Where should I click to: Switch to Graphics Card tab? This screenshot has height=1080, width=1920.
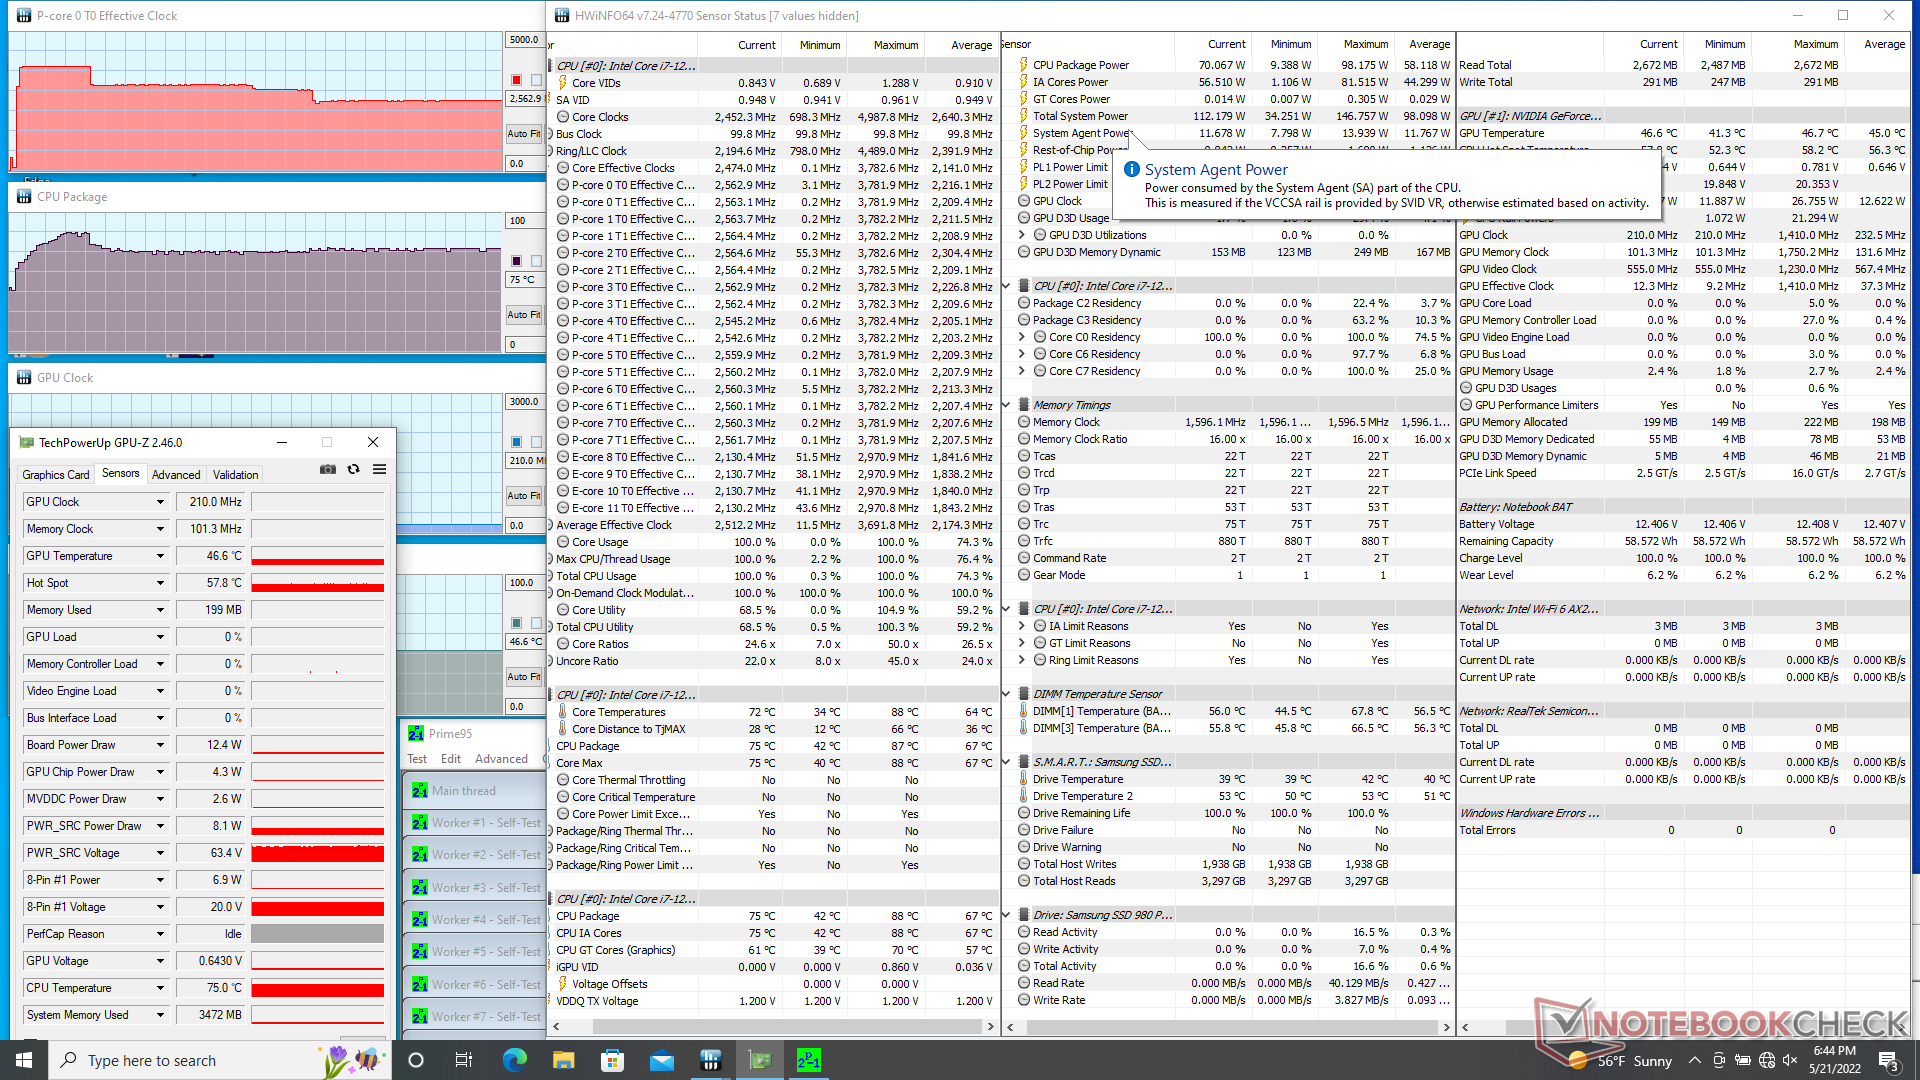[x=56, y=475]
